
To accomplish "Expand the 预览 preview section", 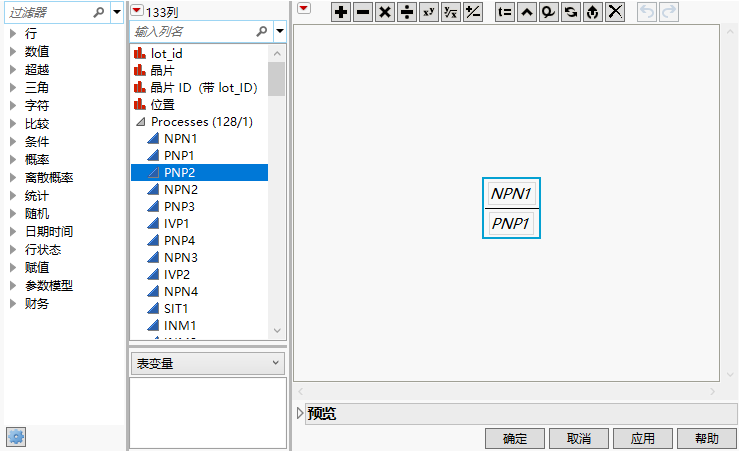I will pos(300,413).
